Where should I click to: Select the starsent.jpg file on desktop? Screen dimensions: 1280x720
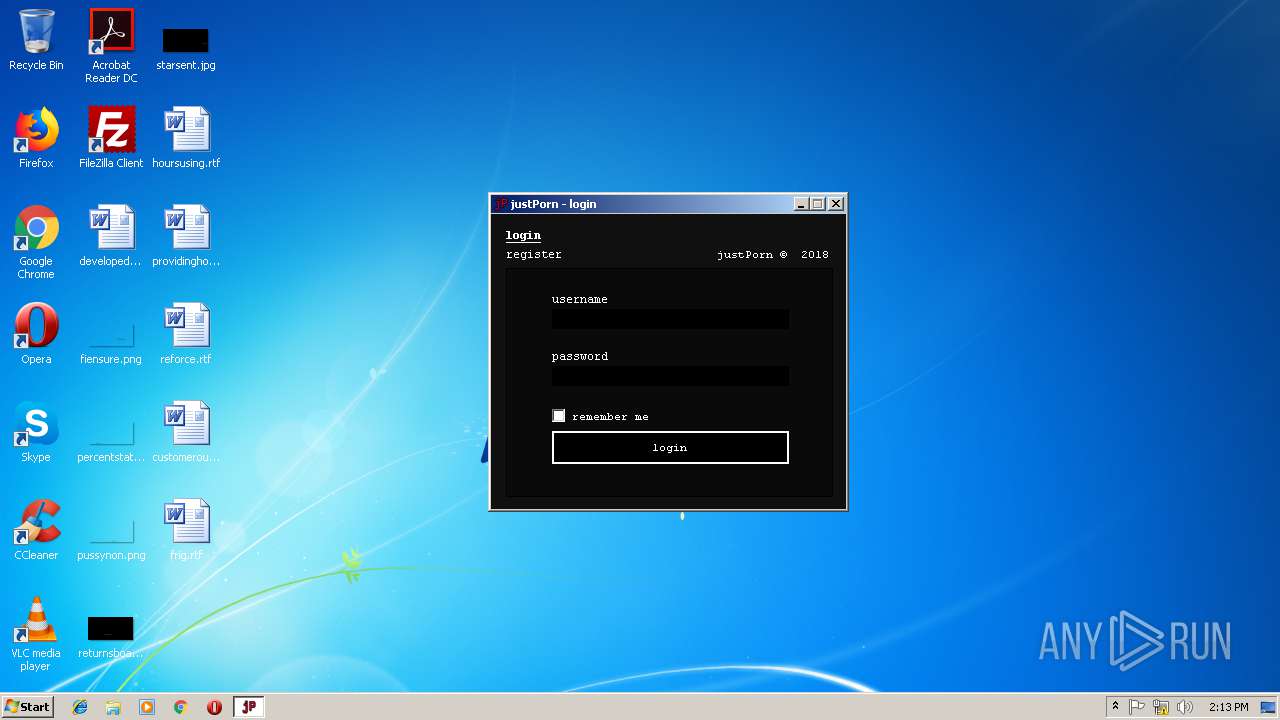coord(186,50)
